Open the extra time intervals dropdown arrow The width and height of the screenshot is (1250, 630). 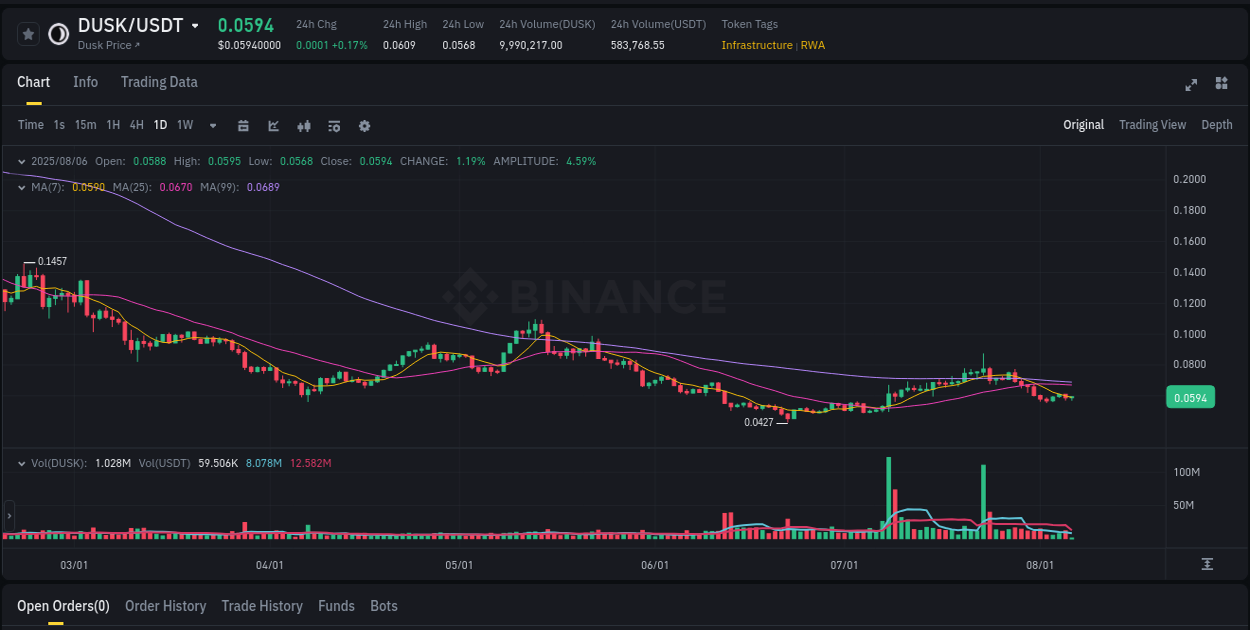tap(212, 125)
